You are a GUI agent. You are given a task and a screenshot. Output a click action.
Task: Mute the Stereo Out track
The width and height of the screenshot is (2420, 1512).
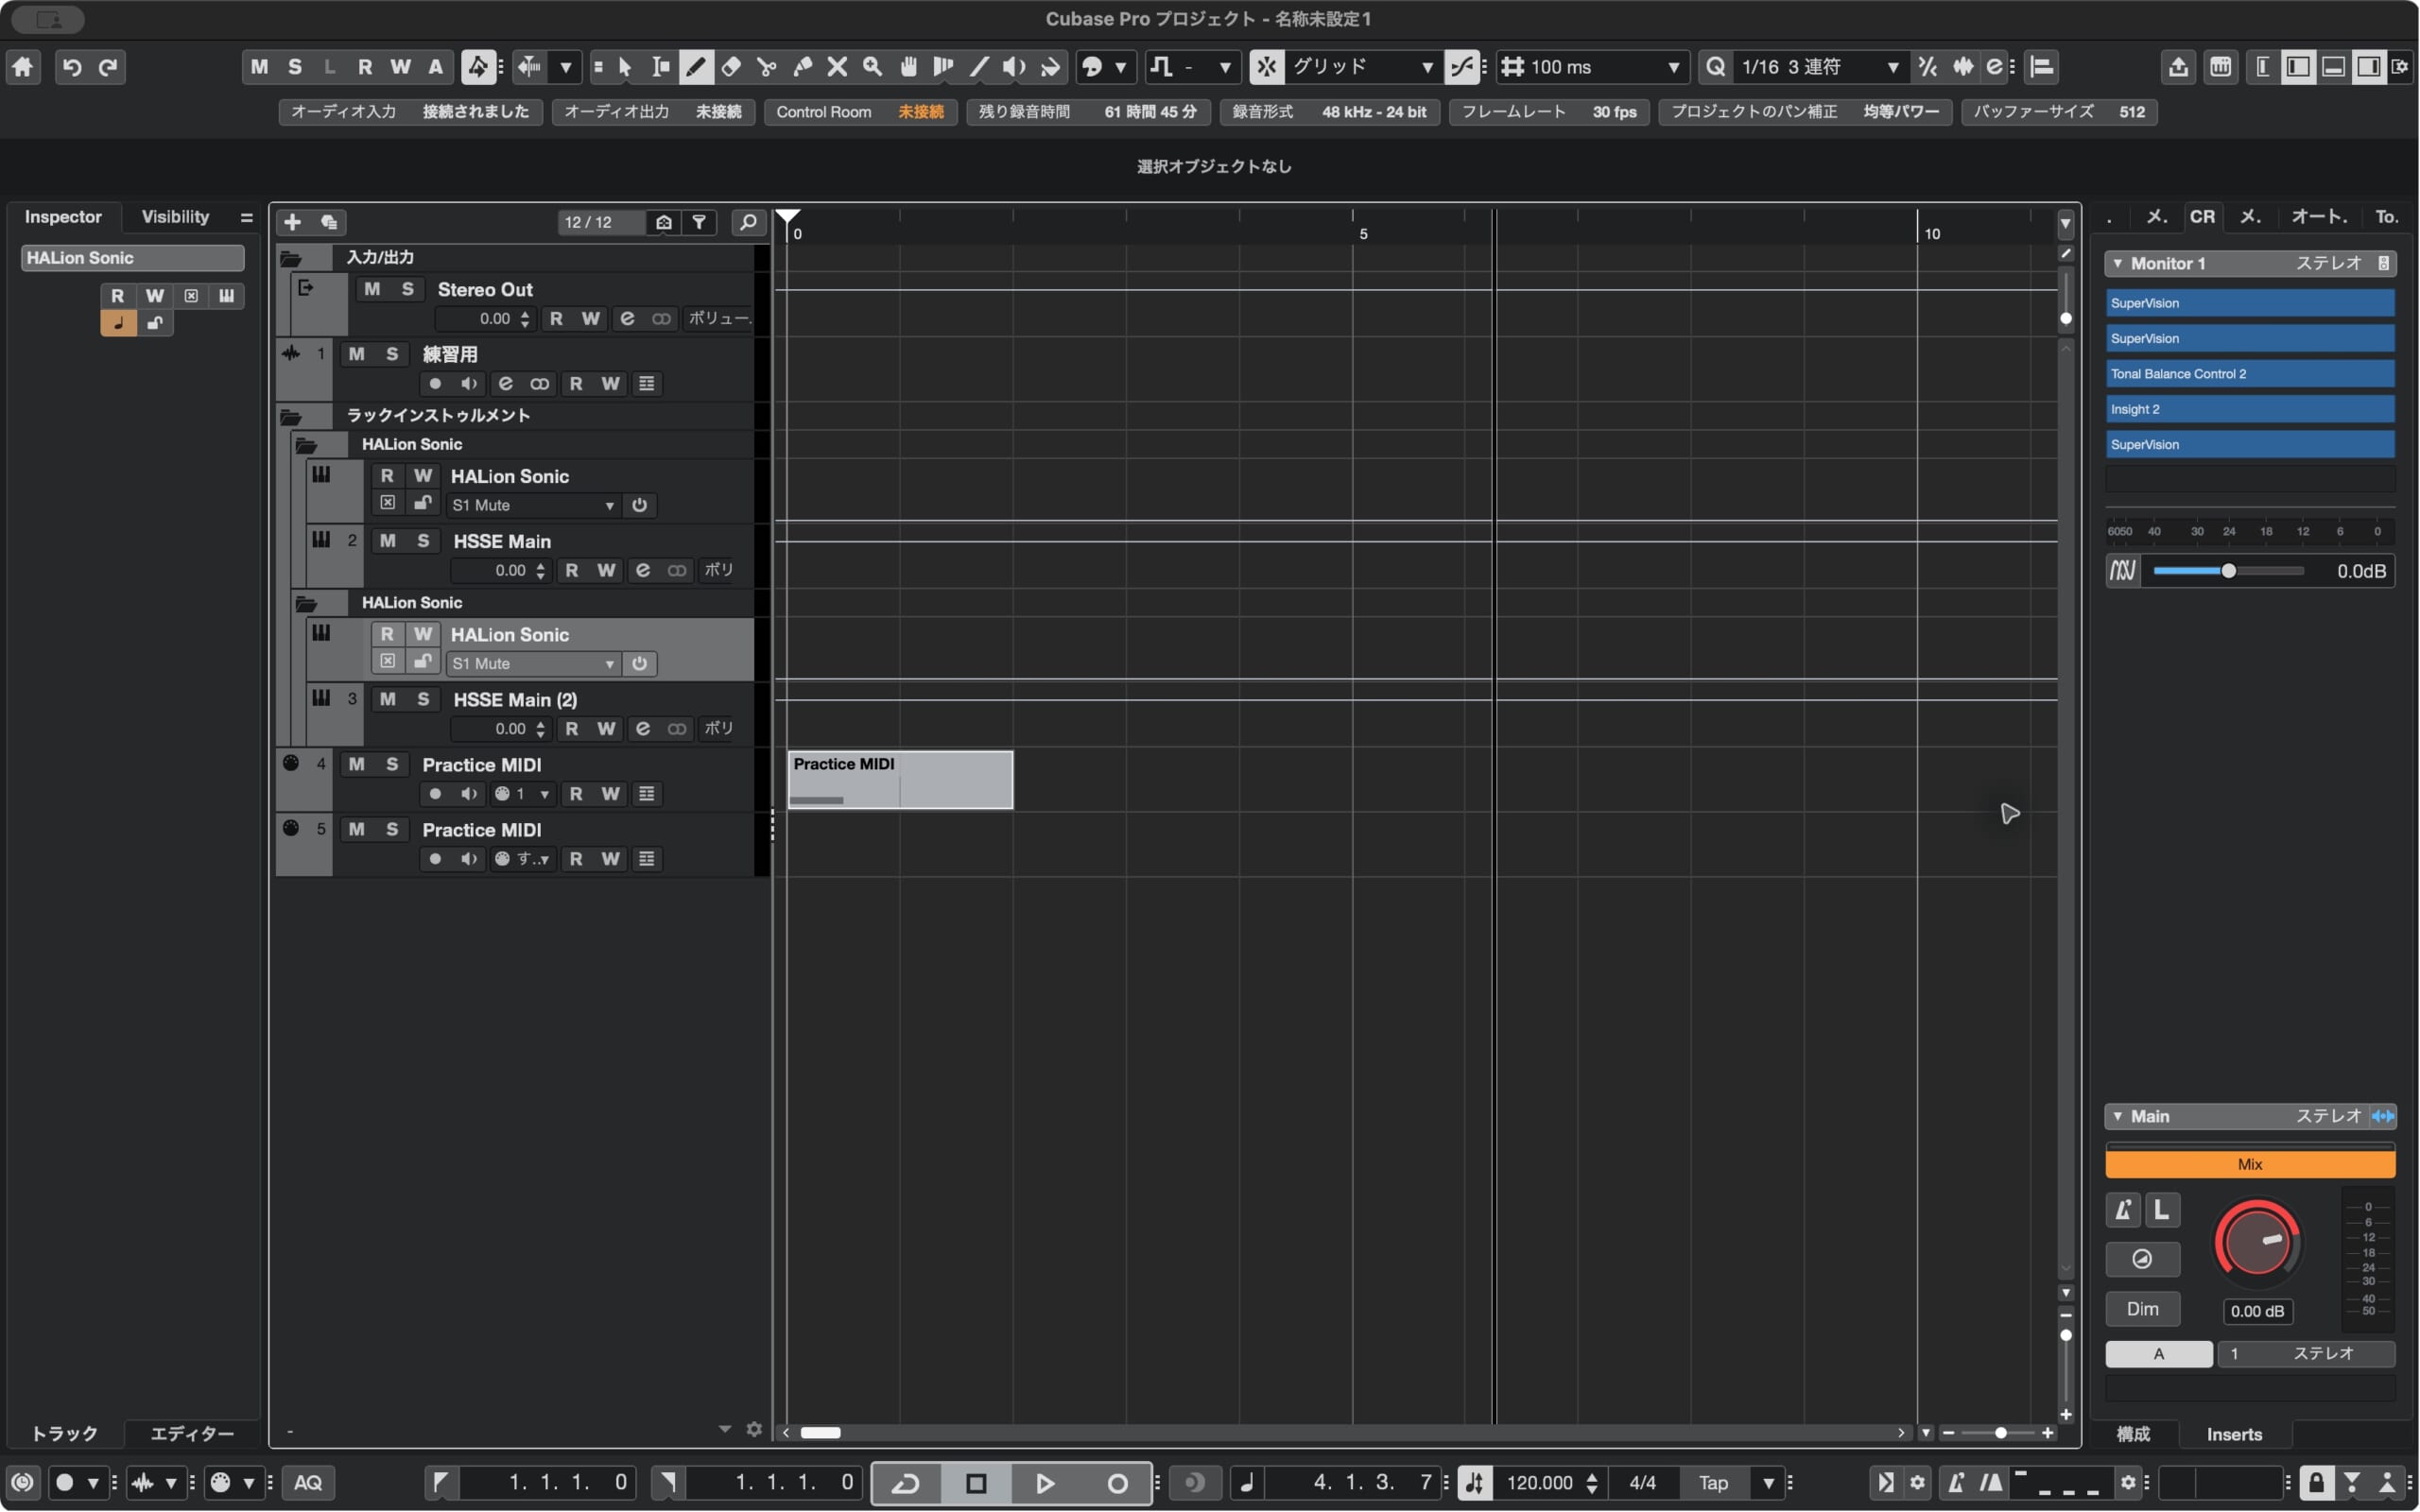coord(372,289)
